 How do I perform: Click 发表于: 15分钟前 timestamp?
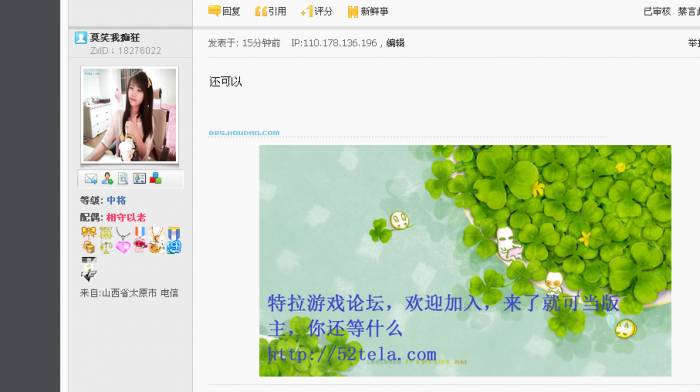coord(244,43)
